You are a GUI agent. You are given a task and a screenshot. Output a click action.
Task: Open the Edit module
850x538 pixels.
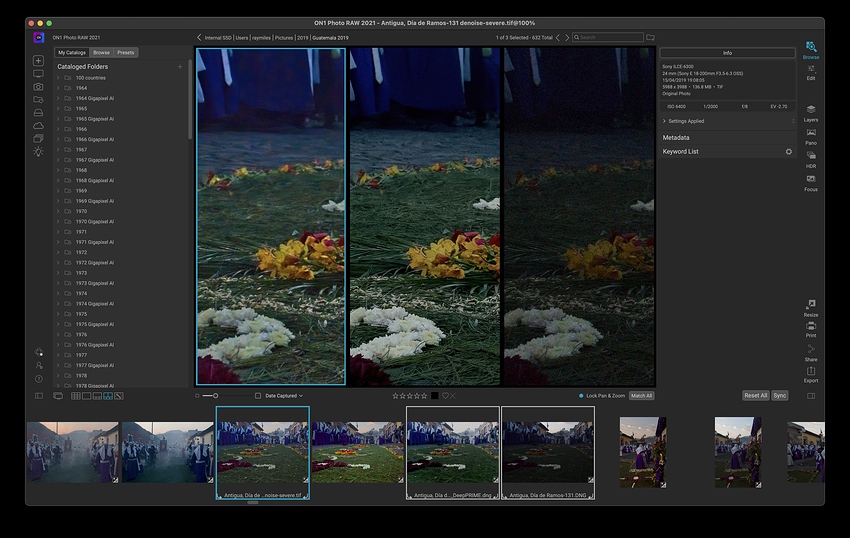tap(810, 69)
